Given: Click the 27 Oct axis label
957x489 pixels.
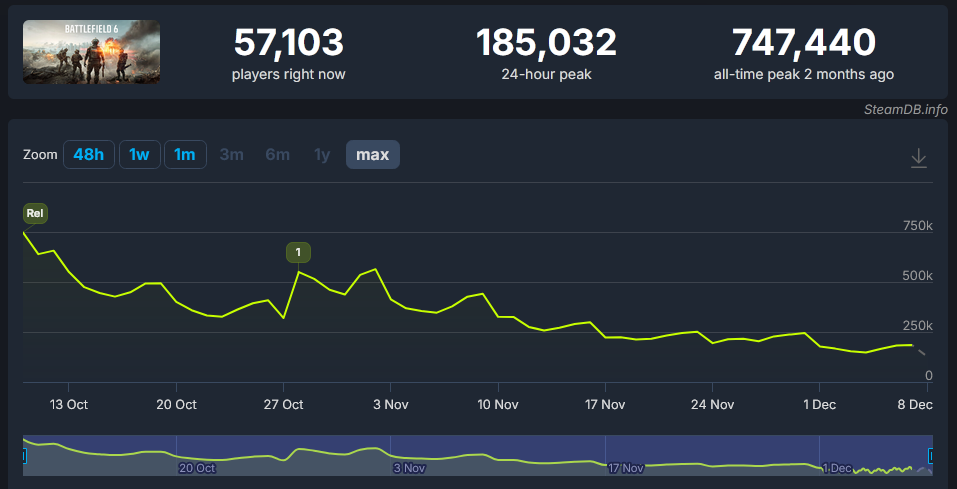Looking at the screenshot, I should coord(284,404).
